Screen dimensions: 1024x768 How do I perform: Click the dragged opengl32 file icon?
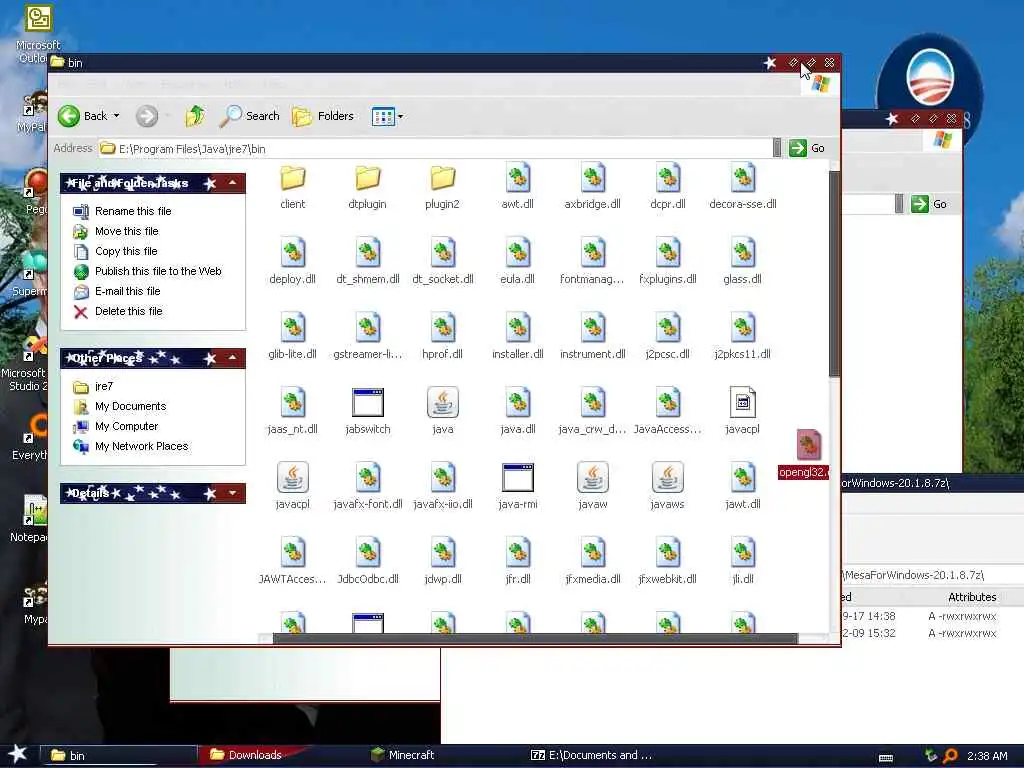pyautogui.click(x=808, y=445)
